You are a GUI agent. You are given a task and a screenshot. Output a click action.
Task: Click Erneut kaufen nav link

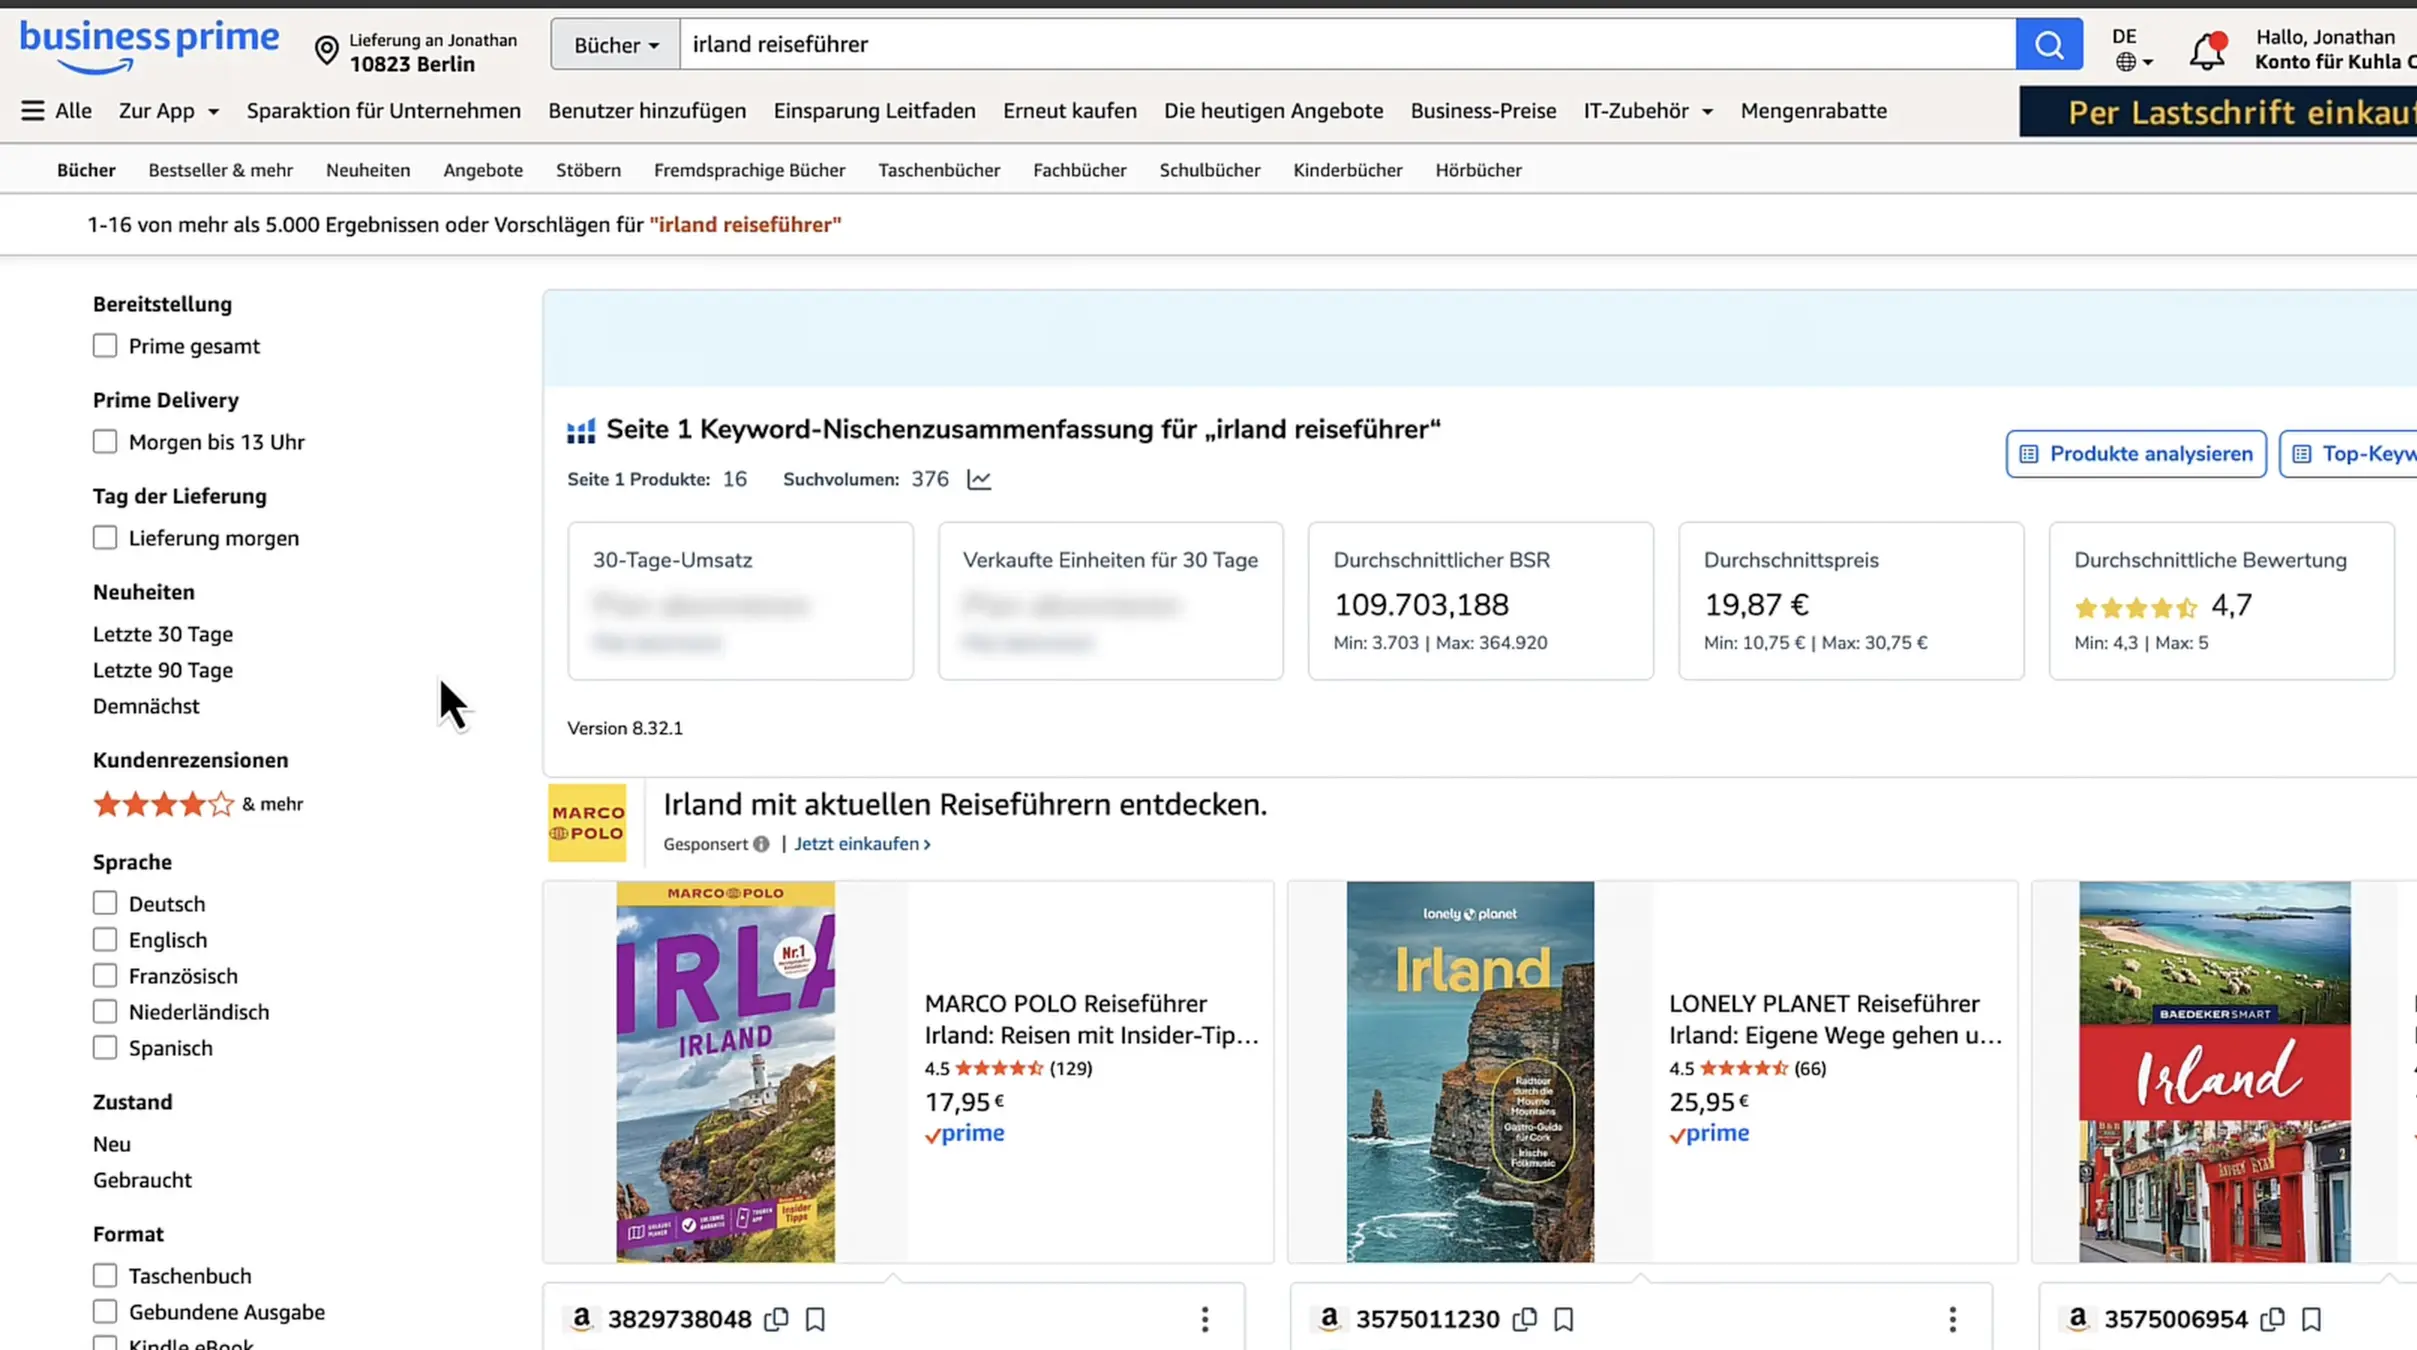click(1070, 111)
